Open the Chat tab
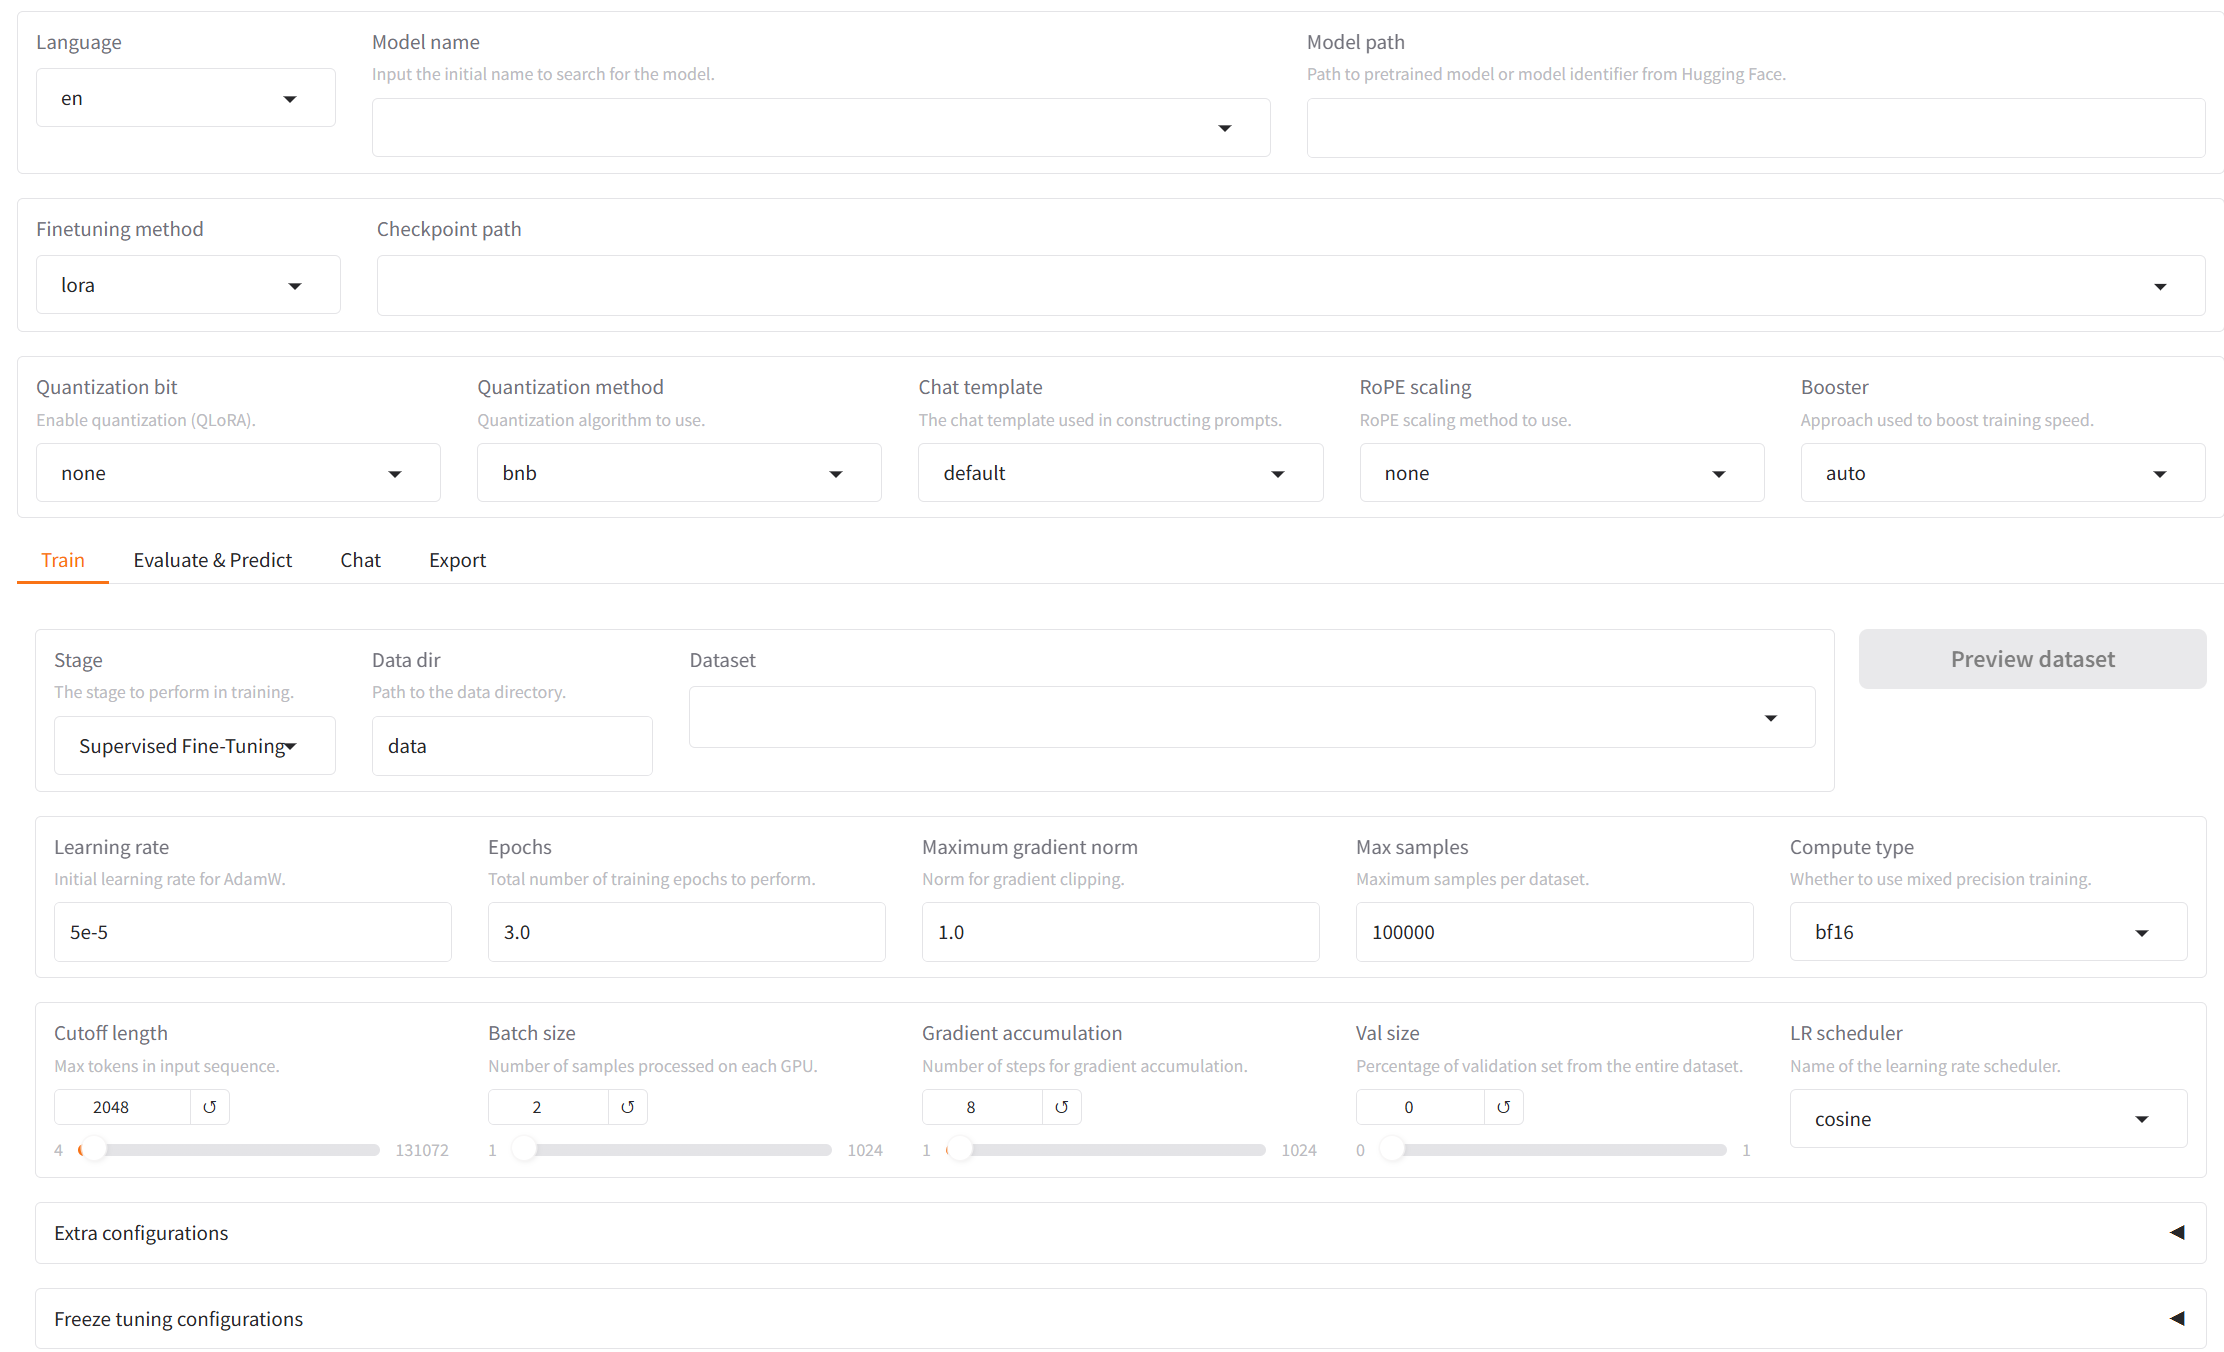This screenshot has width=2224, height=1352. [360, 560]
